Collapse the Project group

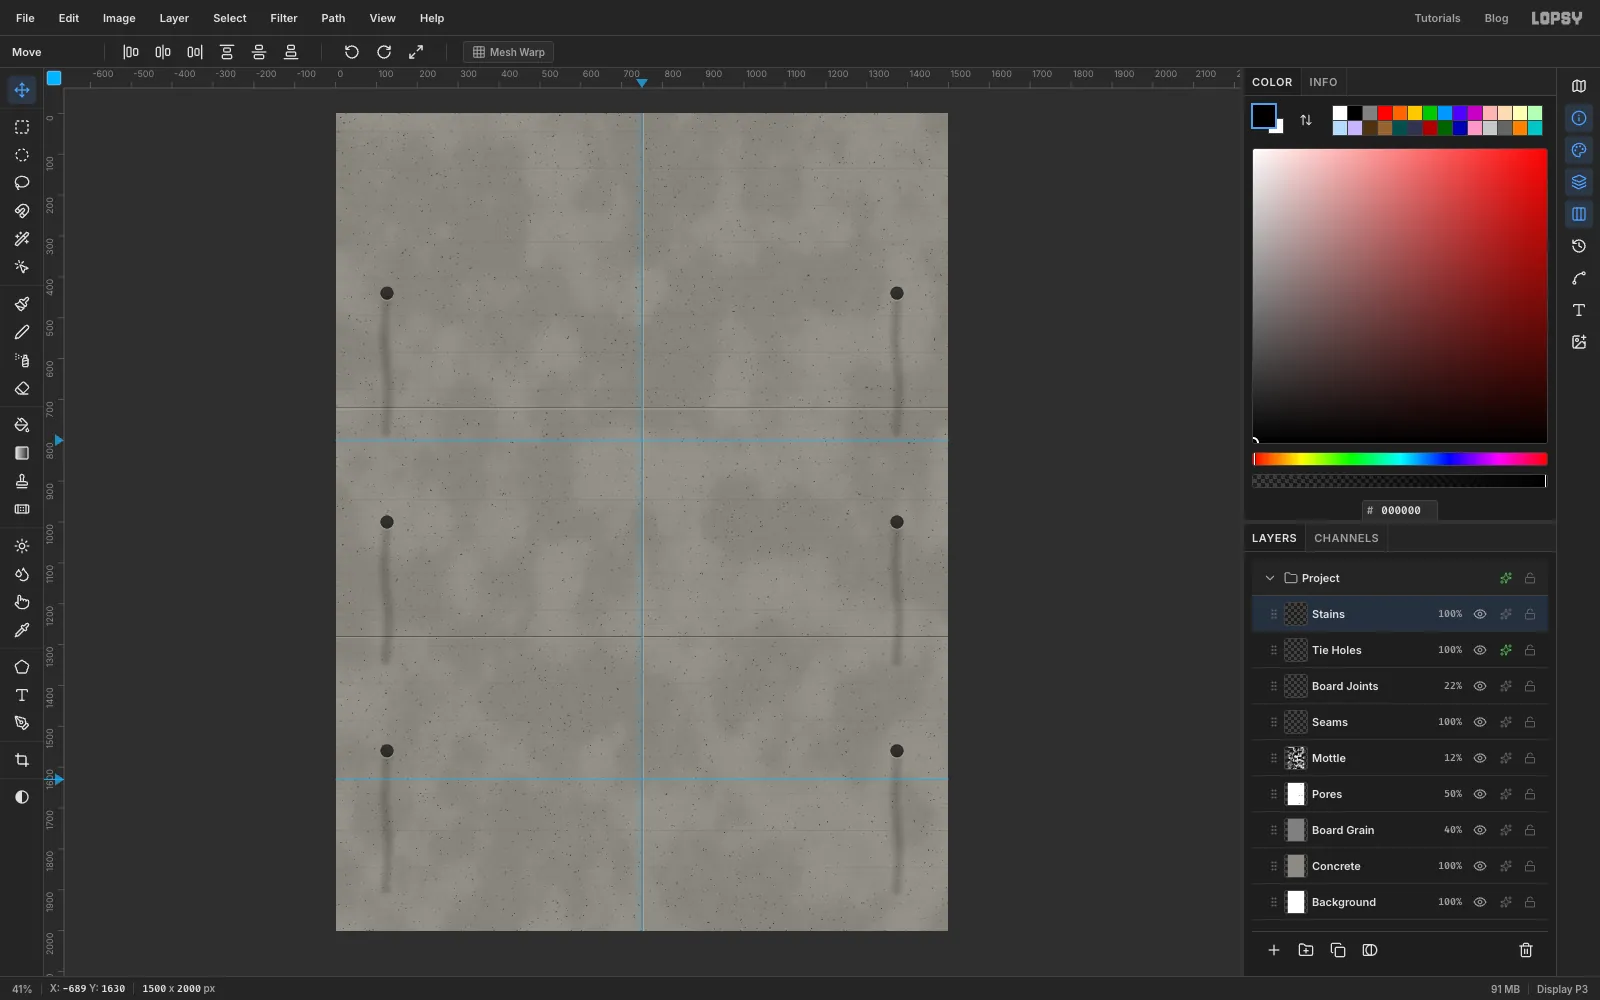[1270, 578]
